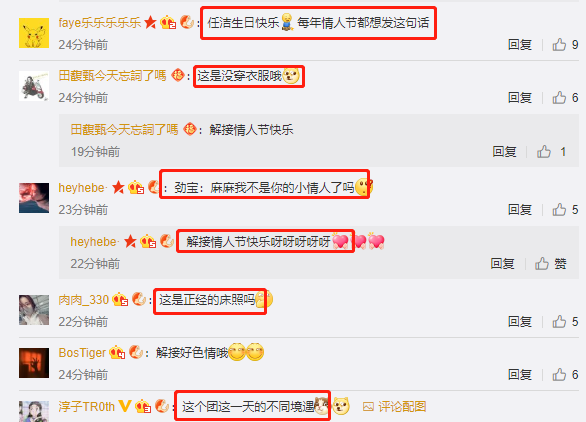Image resolution: width=586 pixels, height=422 pixels.
Task: Click 赞 thumbs-up on heyhebe's 22分钟前 reply
Action: click(x=550, y=264)
